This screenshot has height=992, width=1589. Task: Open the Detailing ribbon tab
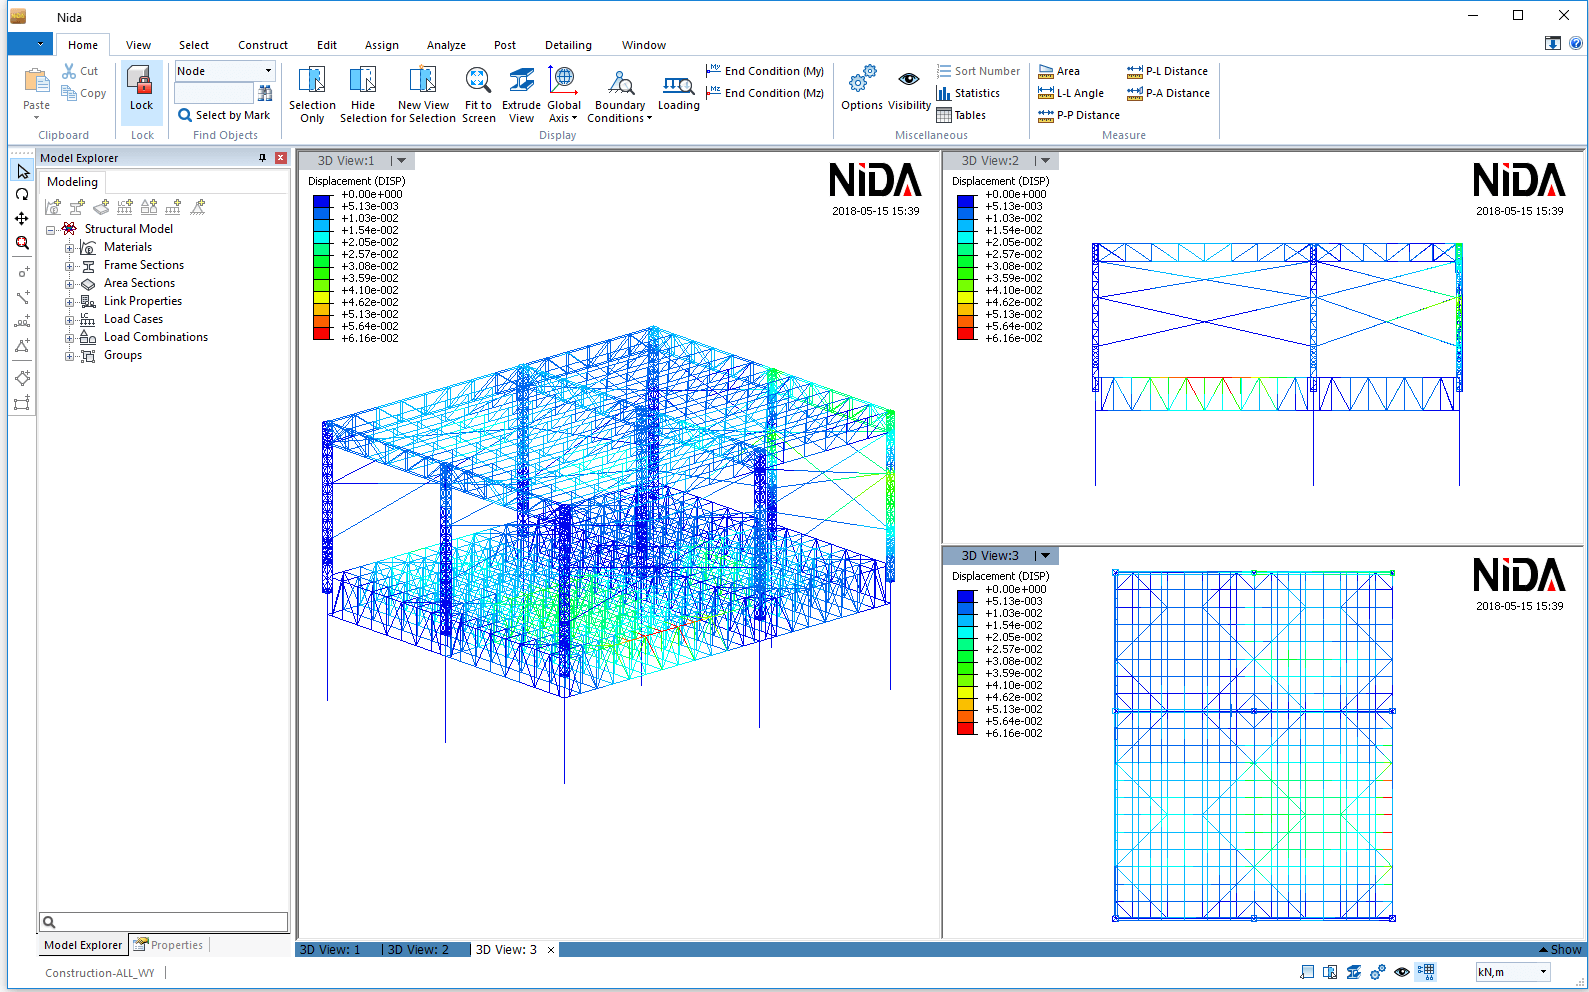pyautogui.click(x=568, y=45)
